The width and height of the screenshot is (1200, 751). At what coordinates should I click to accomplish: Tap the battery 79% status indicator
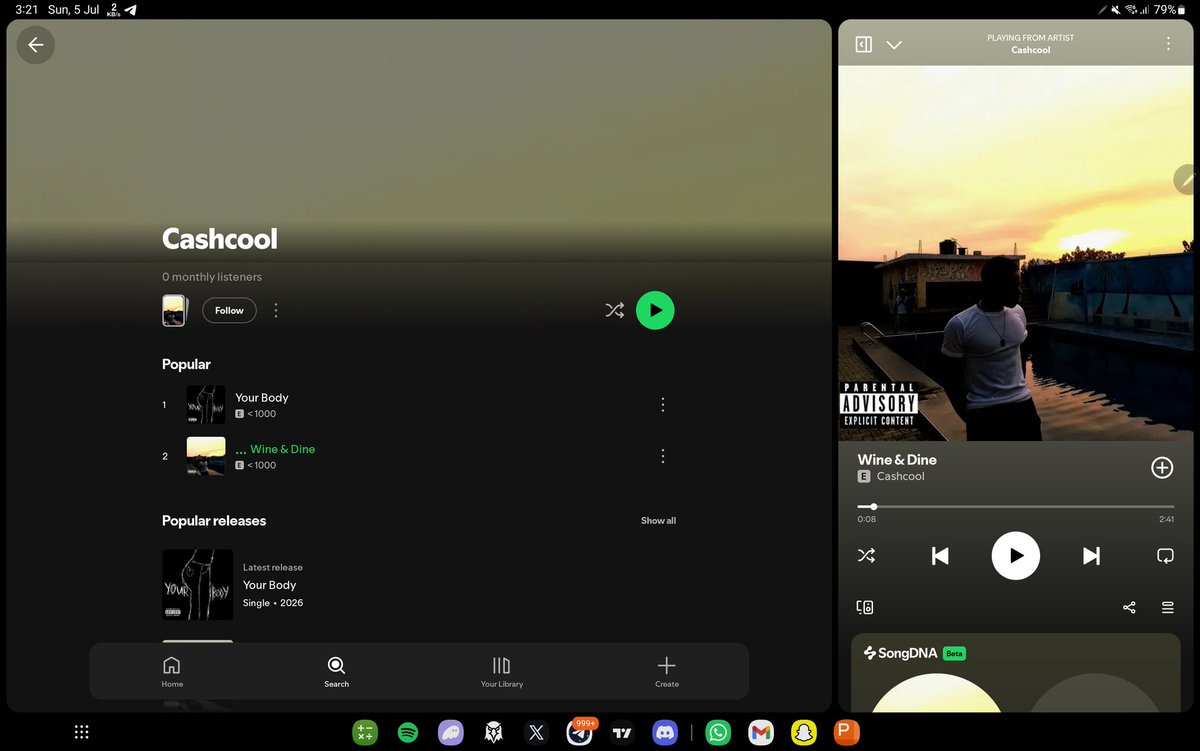tap(1169, 9)
